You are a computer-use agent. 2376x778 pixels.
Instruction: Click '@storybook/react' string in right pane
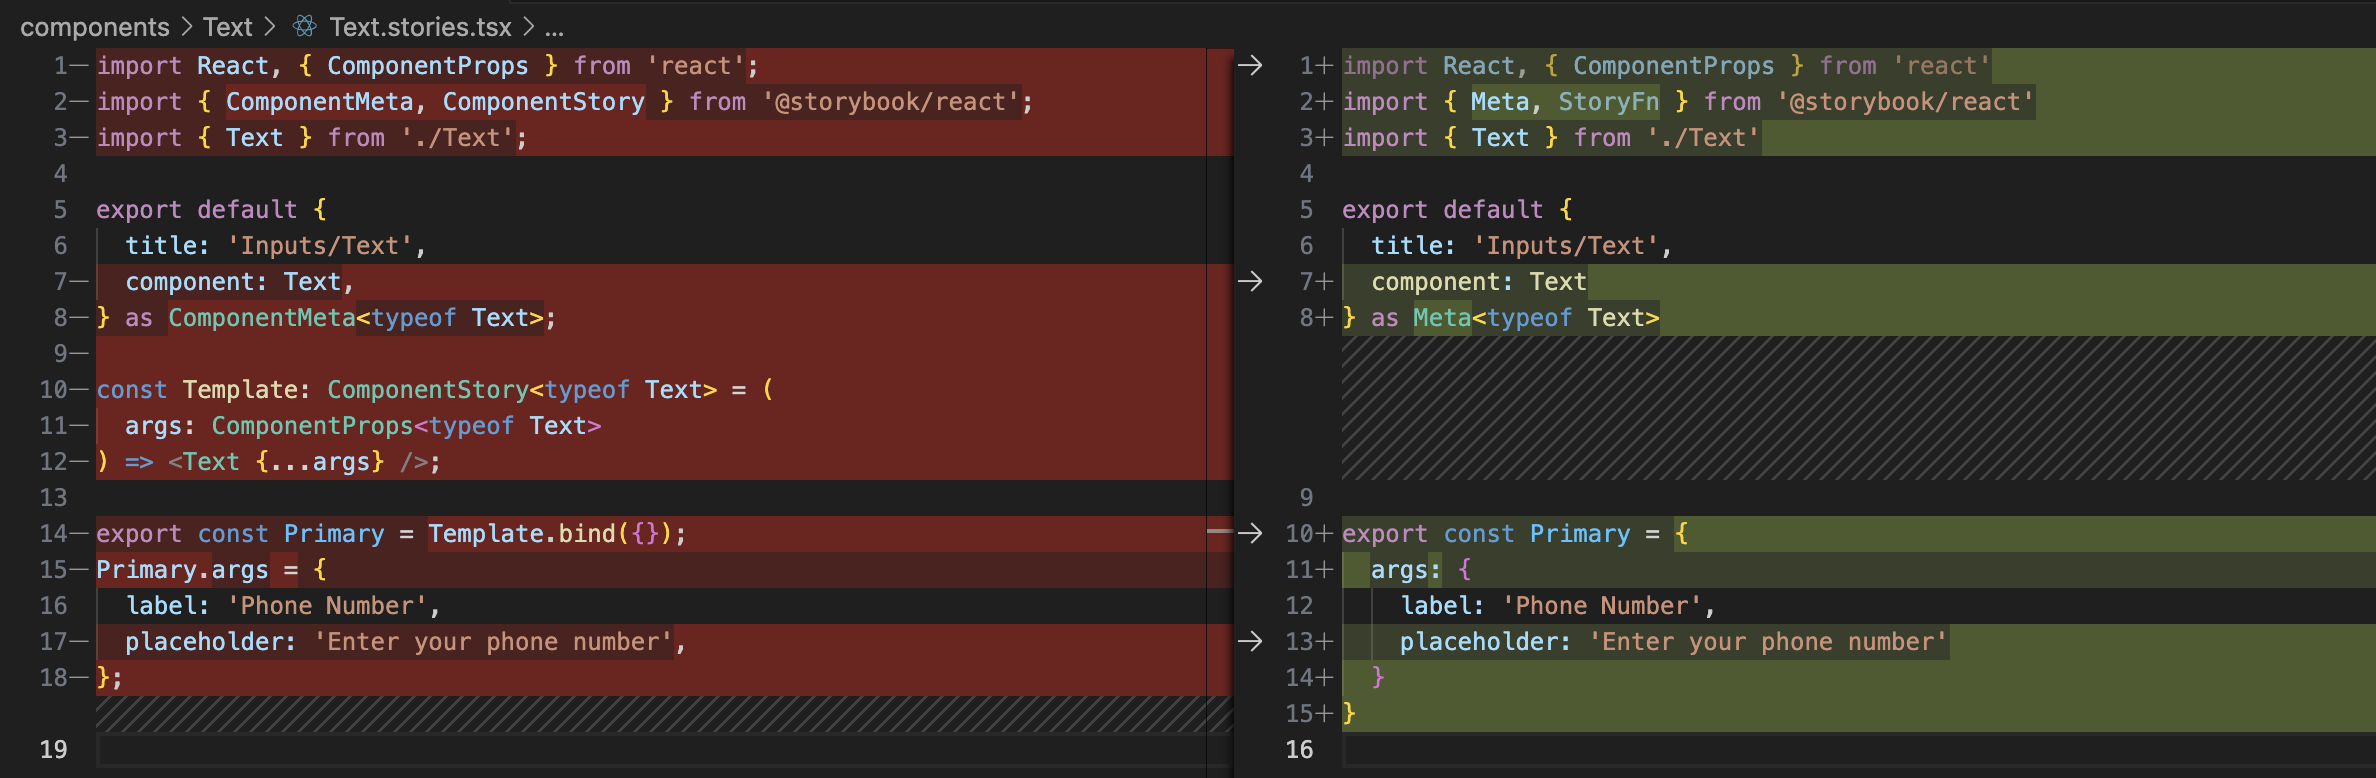pos(1905,102)
